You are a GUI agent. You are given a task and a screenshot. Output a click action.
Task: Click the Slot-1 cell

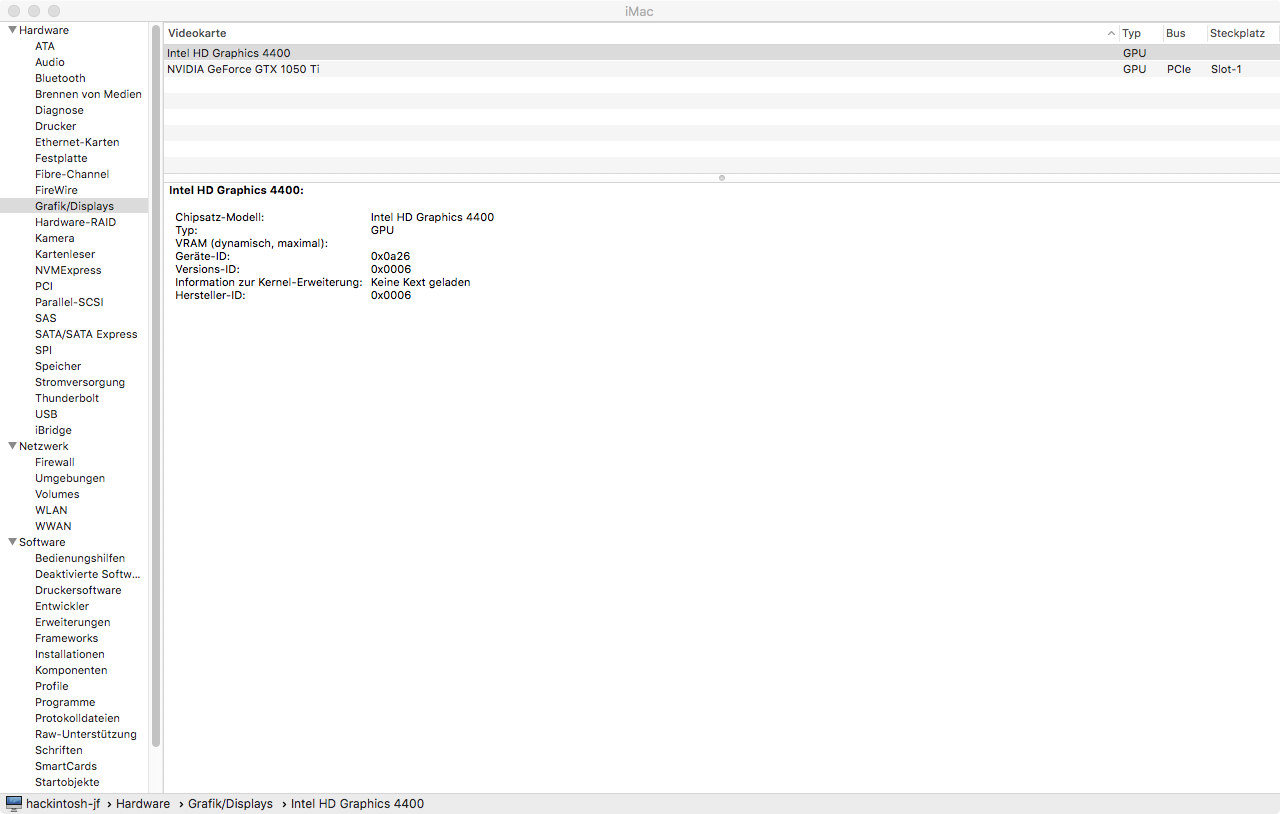pyautogui.click(x=1226, y=69)
